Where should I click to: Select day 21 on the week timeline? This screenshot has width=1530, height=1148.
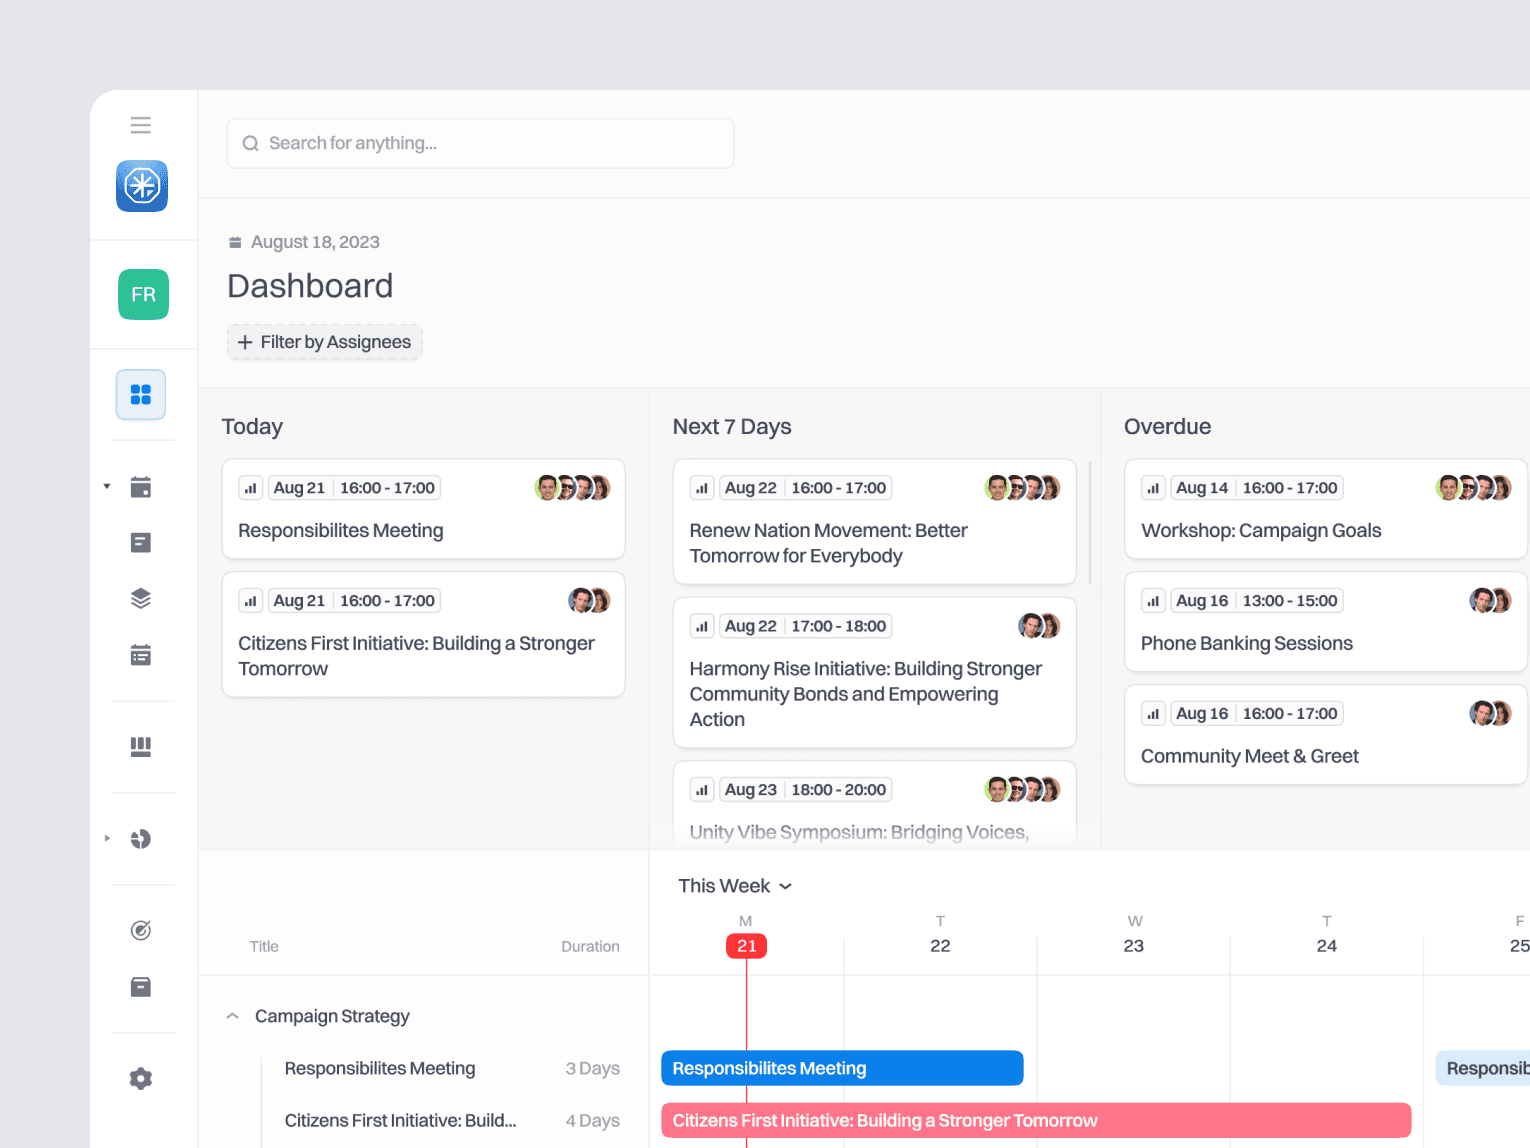click(746, 945)
